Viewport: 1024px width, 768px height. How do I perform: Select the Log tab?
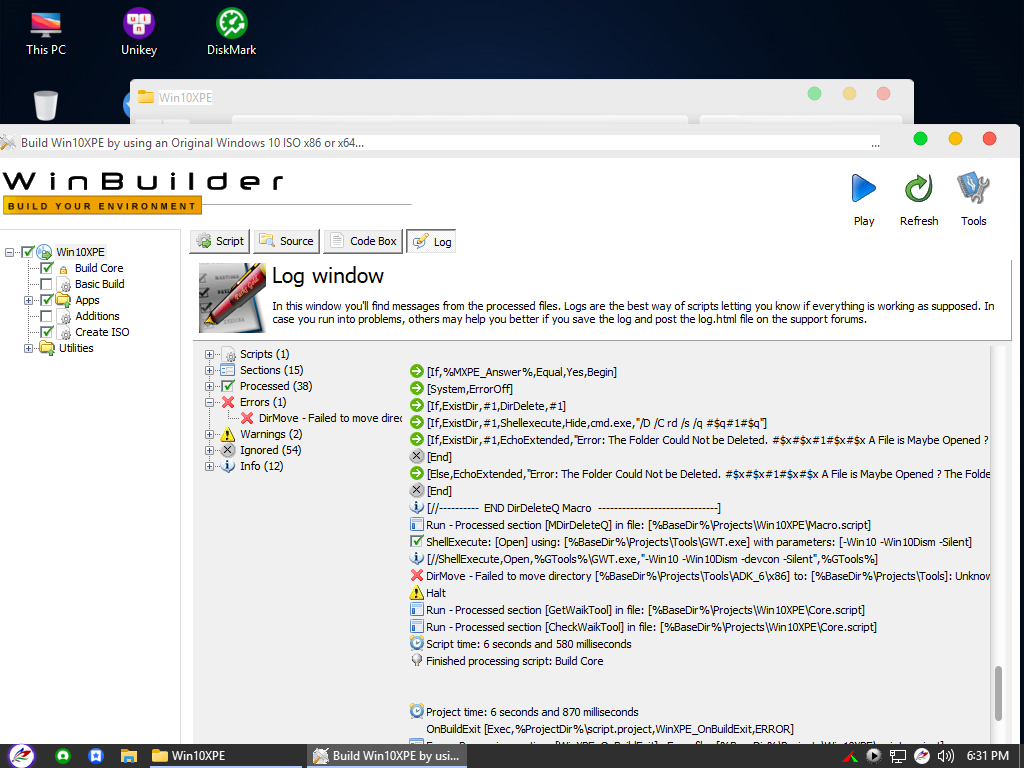tap(431, 242)
